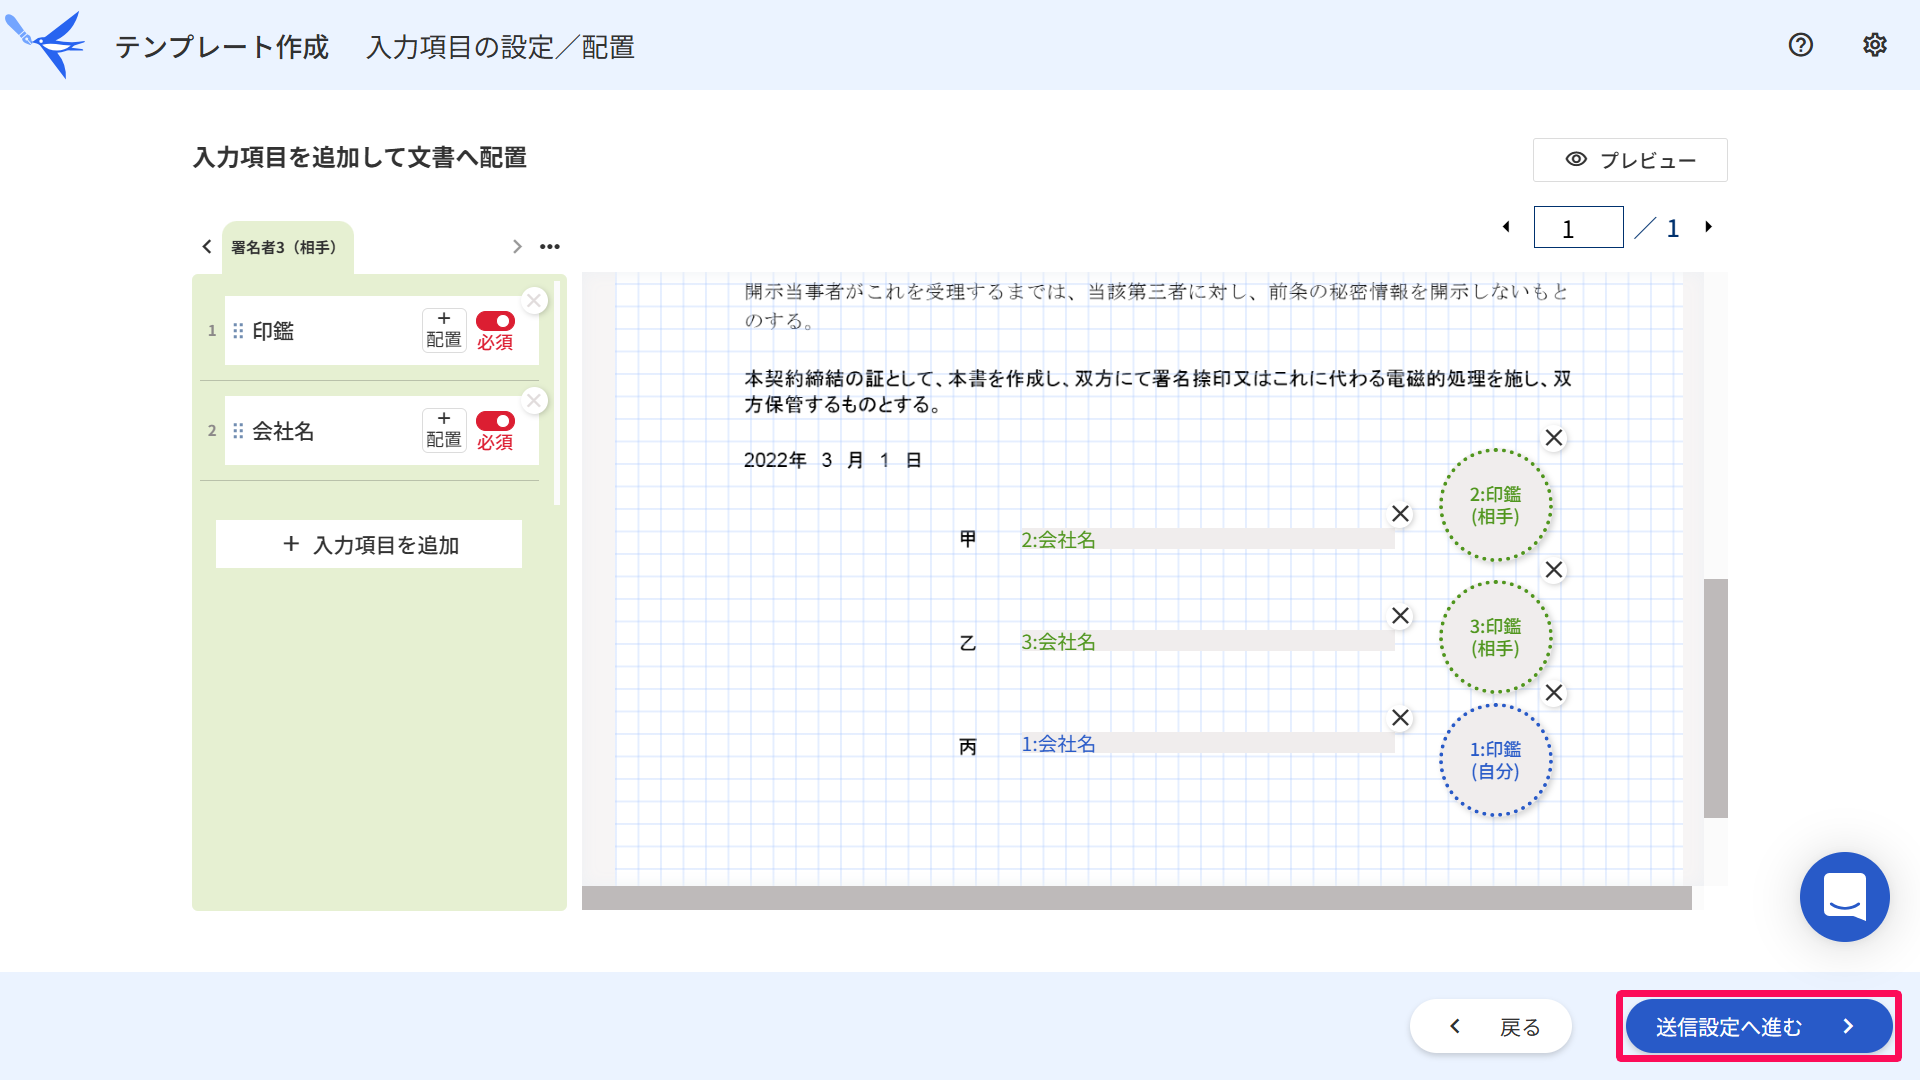
Task: Click the 2022年 3月 1日 date text
Action: [833, 460]
